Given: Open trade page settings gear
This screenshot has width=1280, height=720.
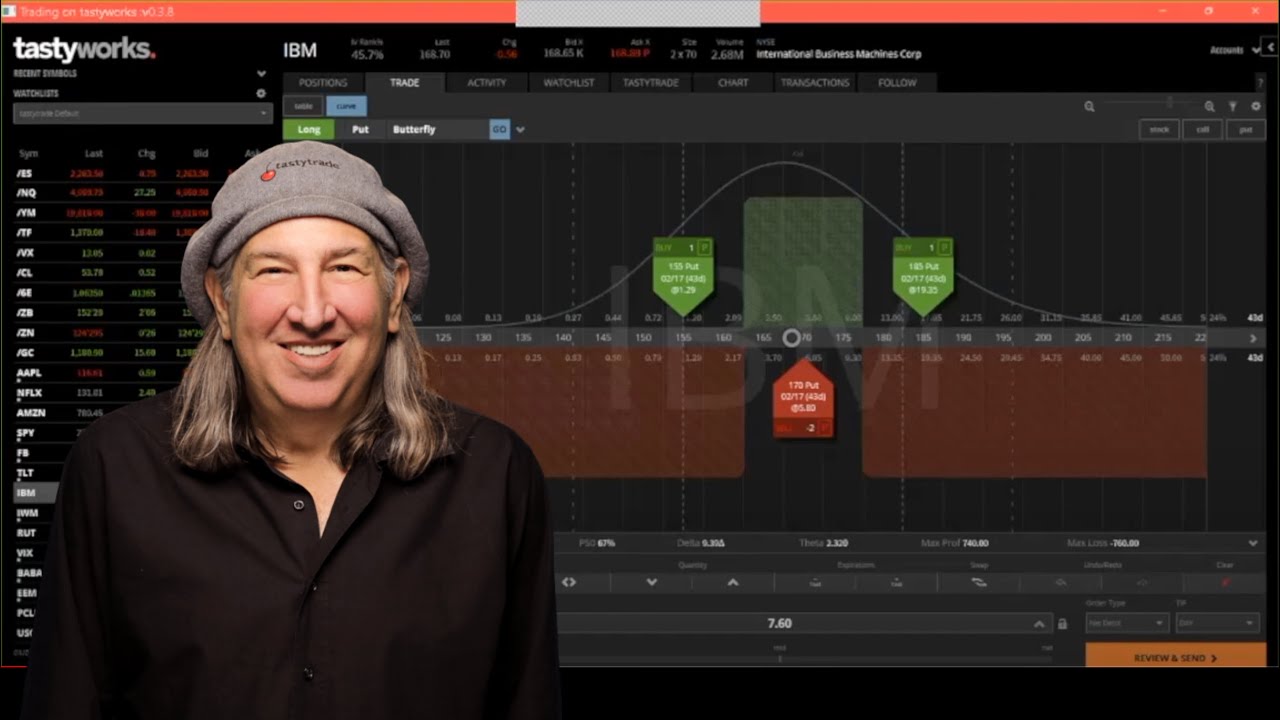Looking at the screenshot, I should click(1256, 106).
